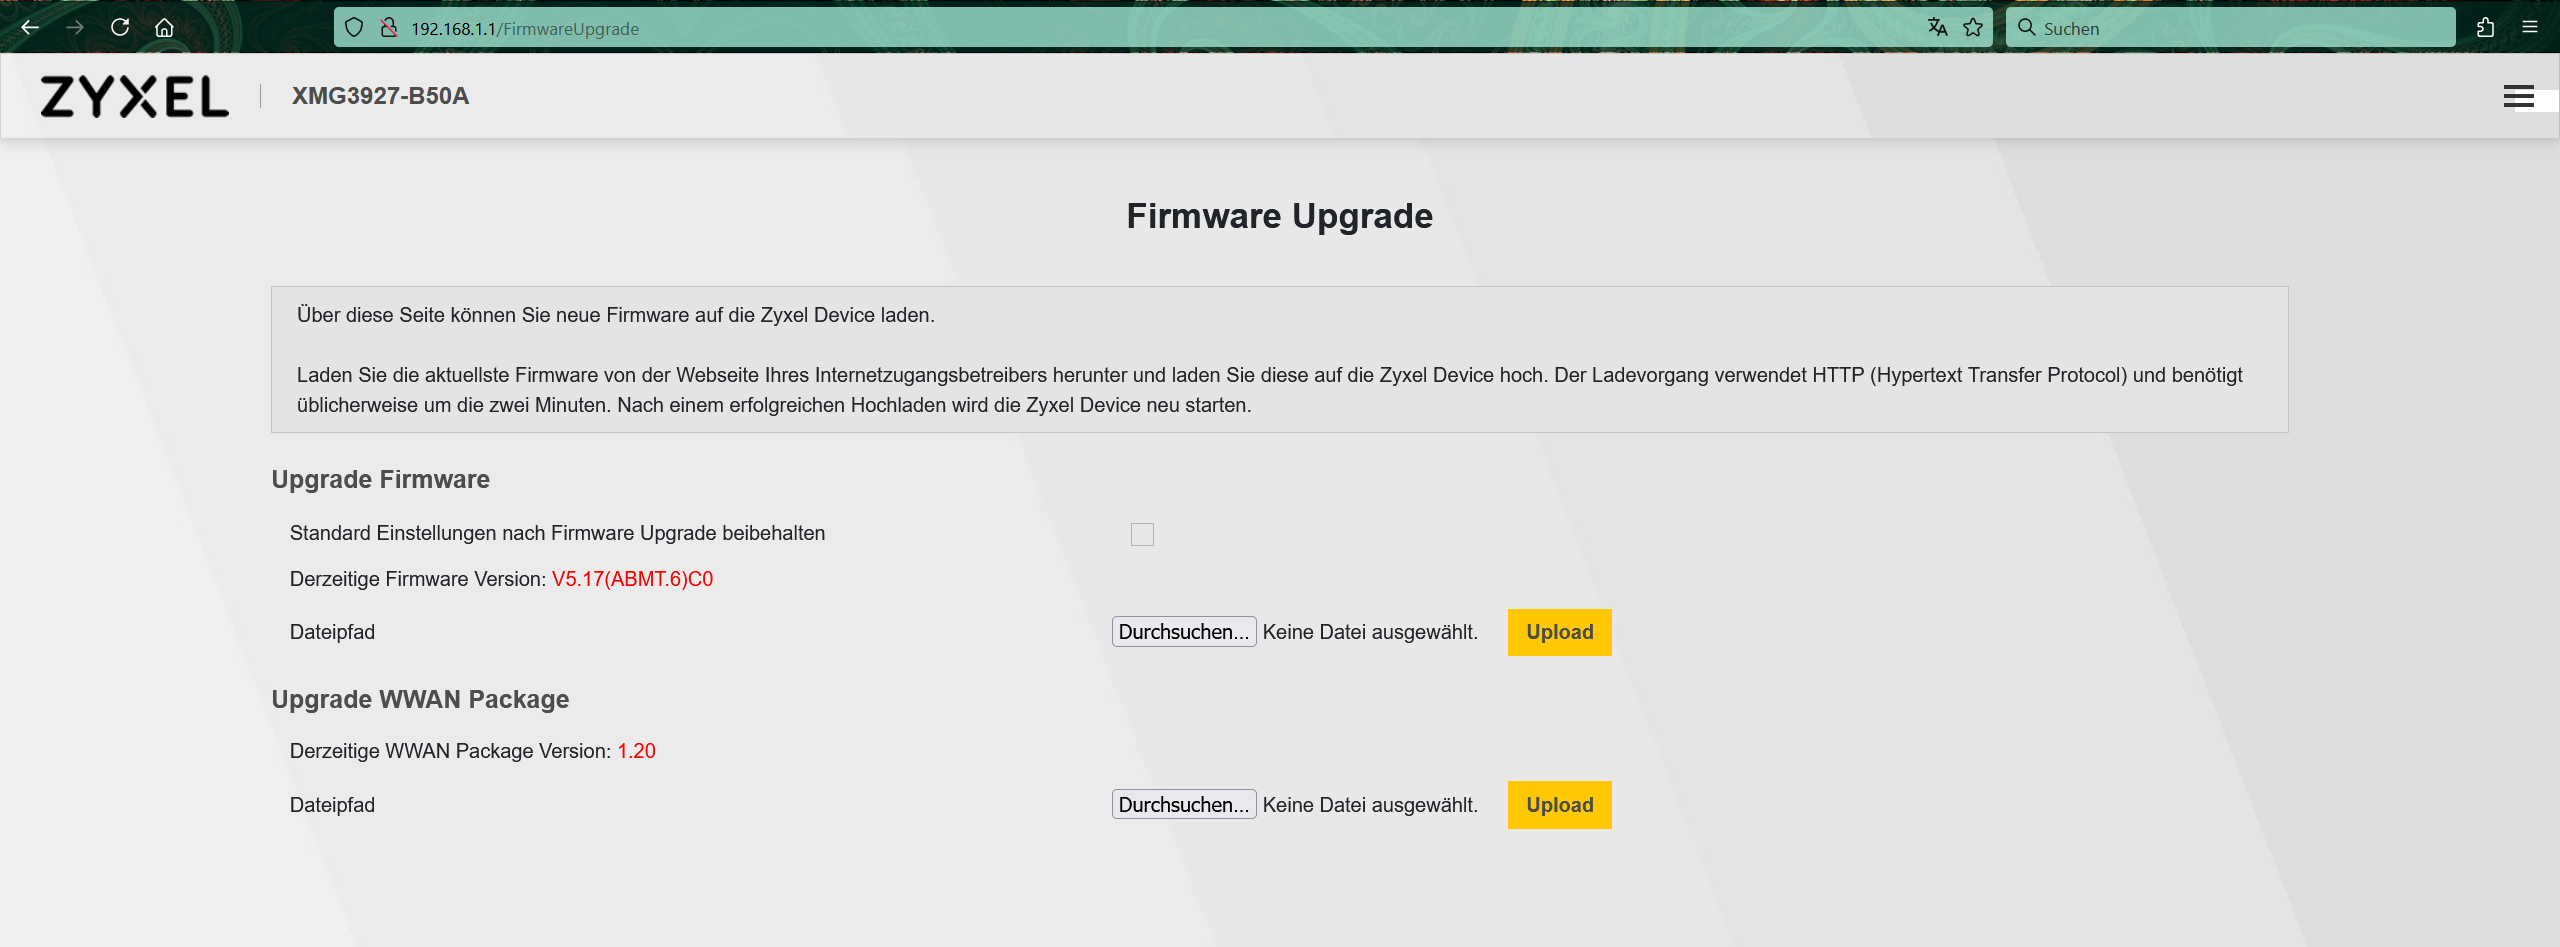Browse for a firmware file with Durchsuchen
The height and width of the screenshot is (947, 2560).
pos(1183,632)
